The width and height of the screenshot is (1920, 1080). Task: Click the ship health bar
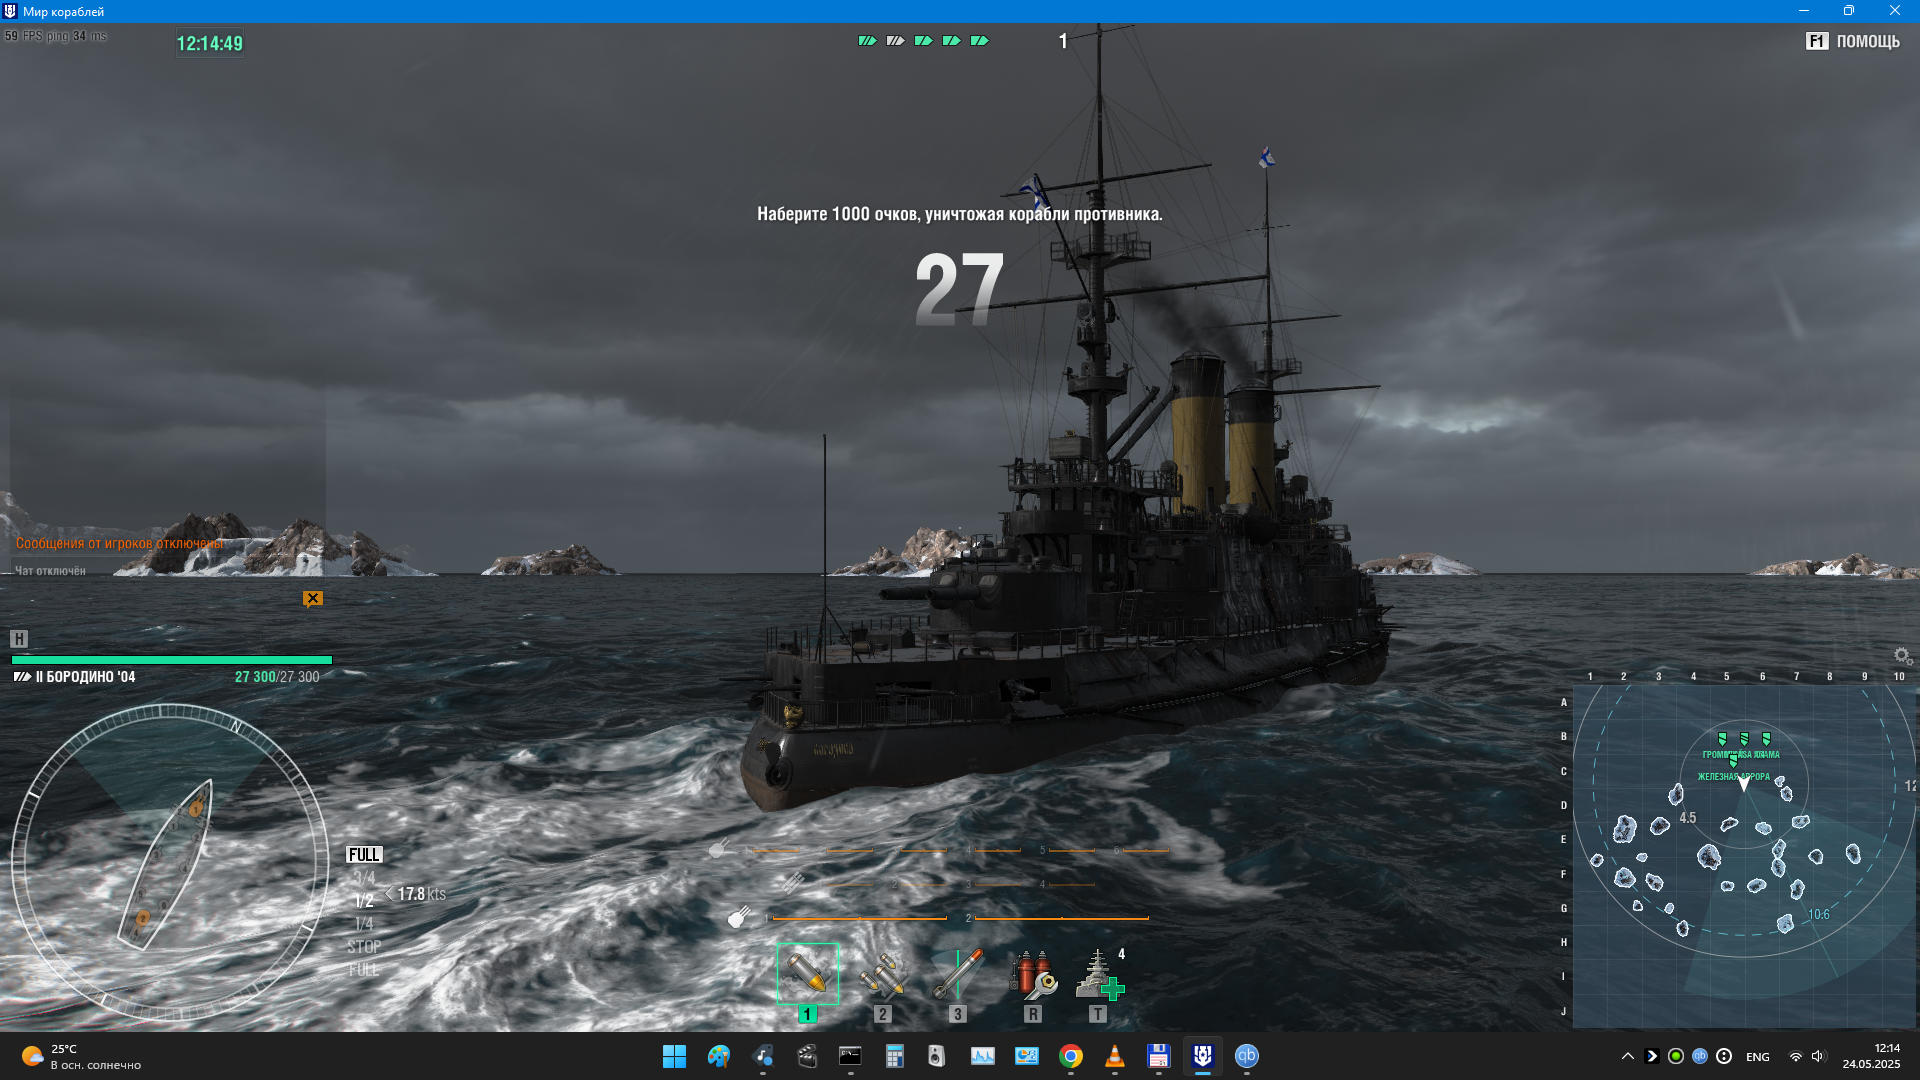pos(171,660)
